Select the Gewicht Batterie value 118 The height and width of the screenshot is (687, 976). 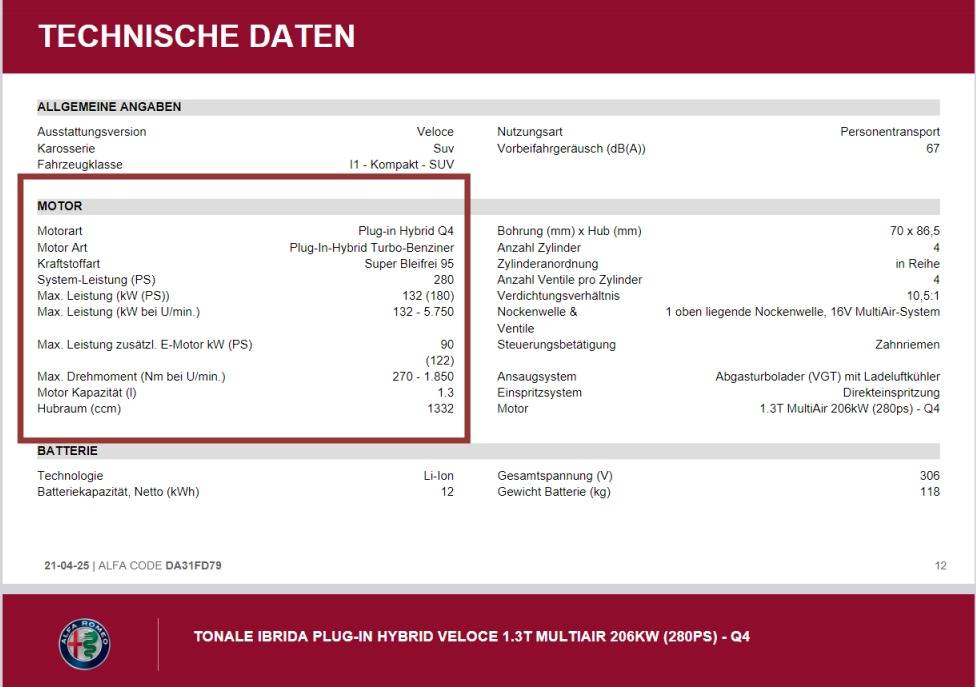coord(930,492)
